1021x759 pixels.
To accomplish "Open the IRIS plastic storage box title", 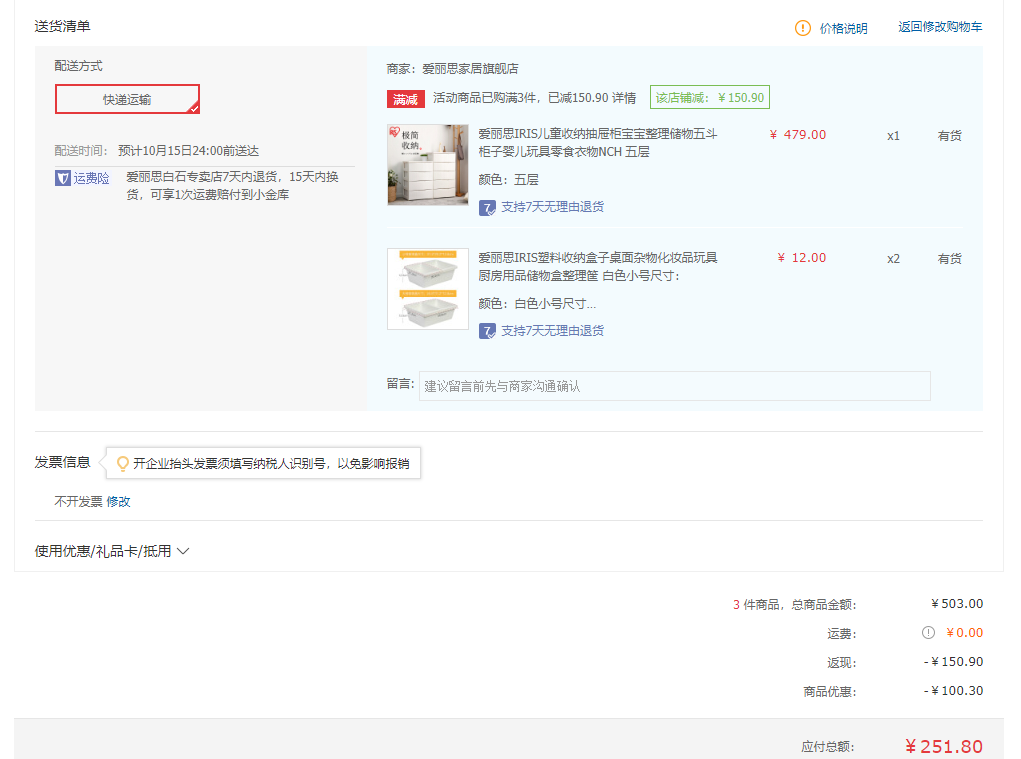I will [598, 266].
